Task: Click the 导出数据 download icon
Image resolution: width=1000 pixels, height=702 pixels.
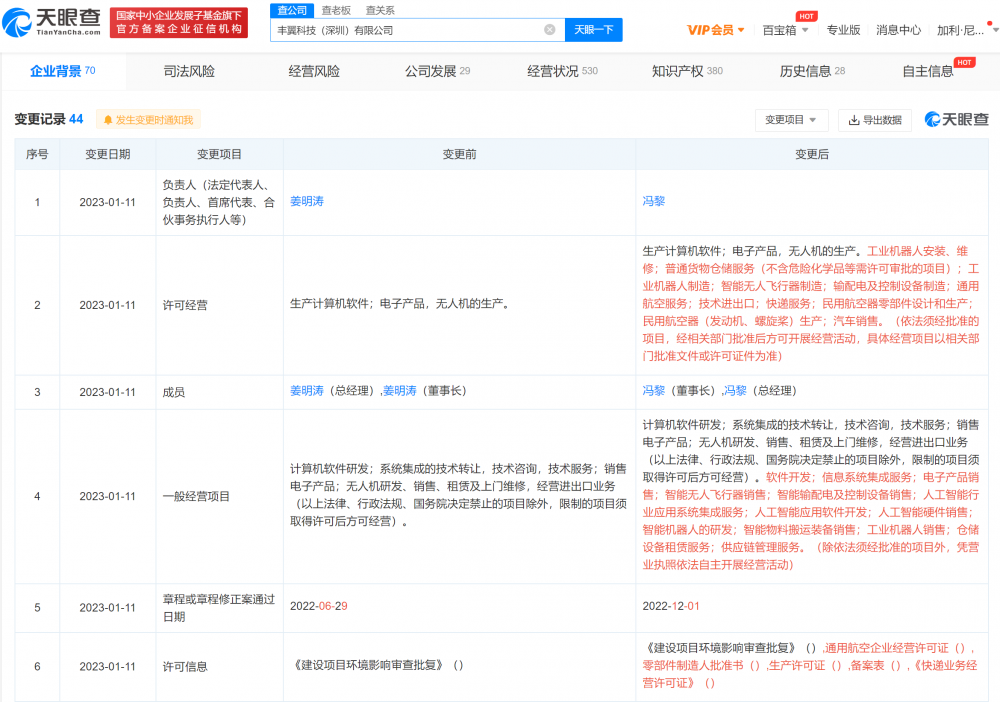Action: pyautogui.click(x=854, y=120)
